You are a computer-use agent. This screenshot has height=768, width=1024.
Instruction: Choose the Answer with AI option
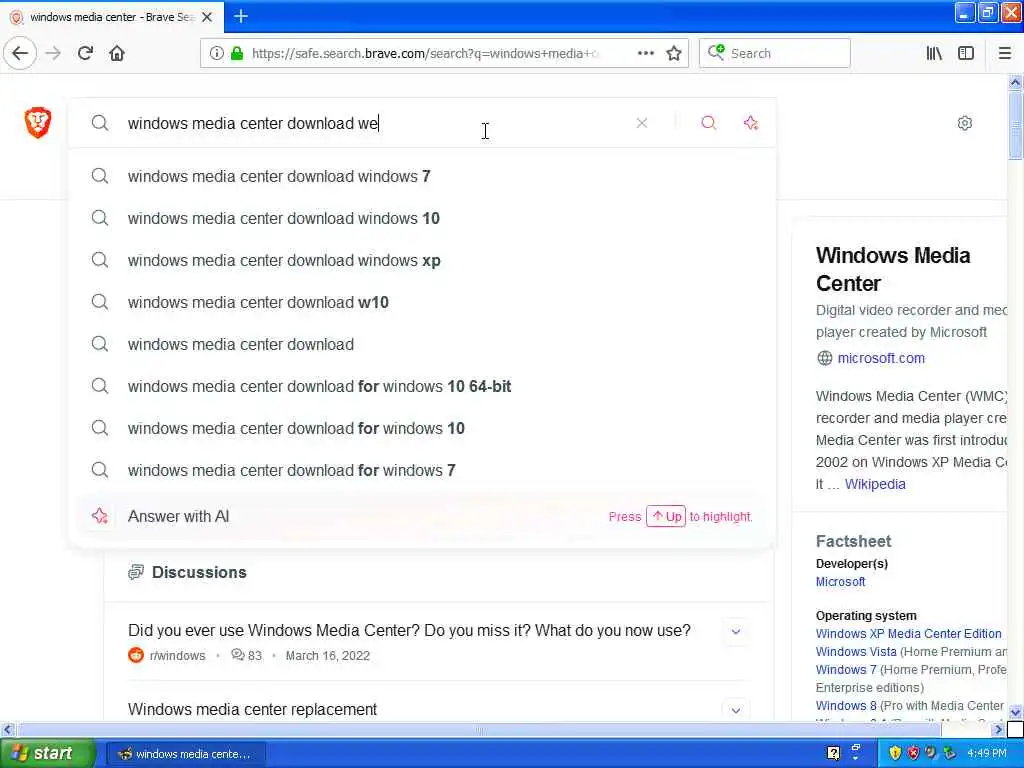coord(423,516)
